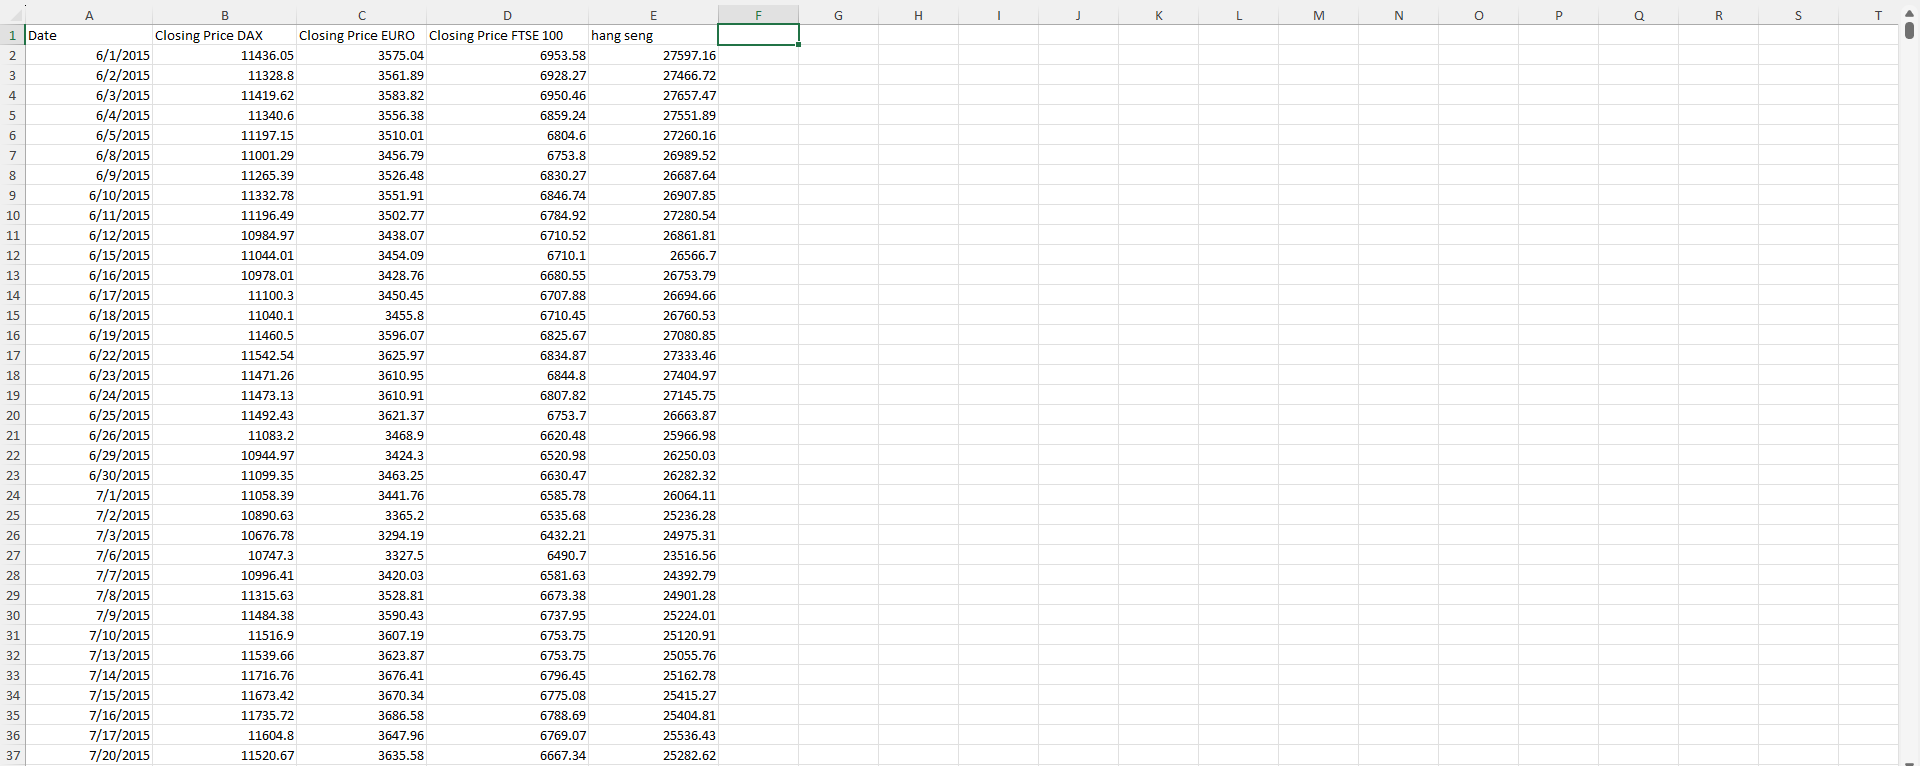Click date cell 6/30/2015

[89, 475]
